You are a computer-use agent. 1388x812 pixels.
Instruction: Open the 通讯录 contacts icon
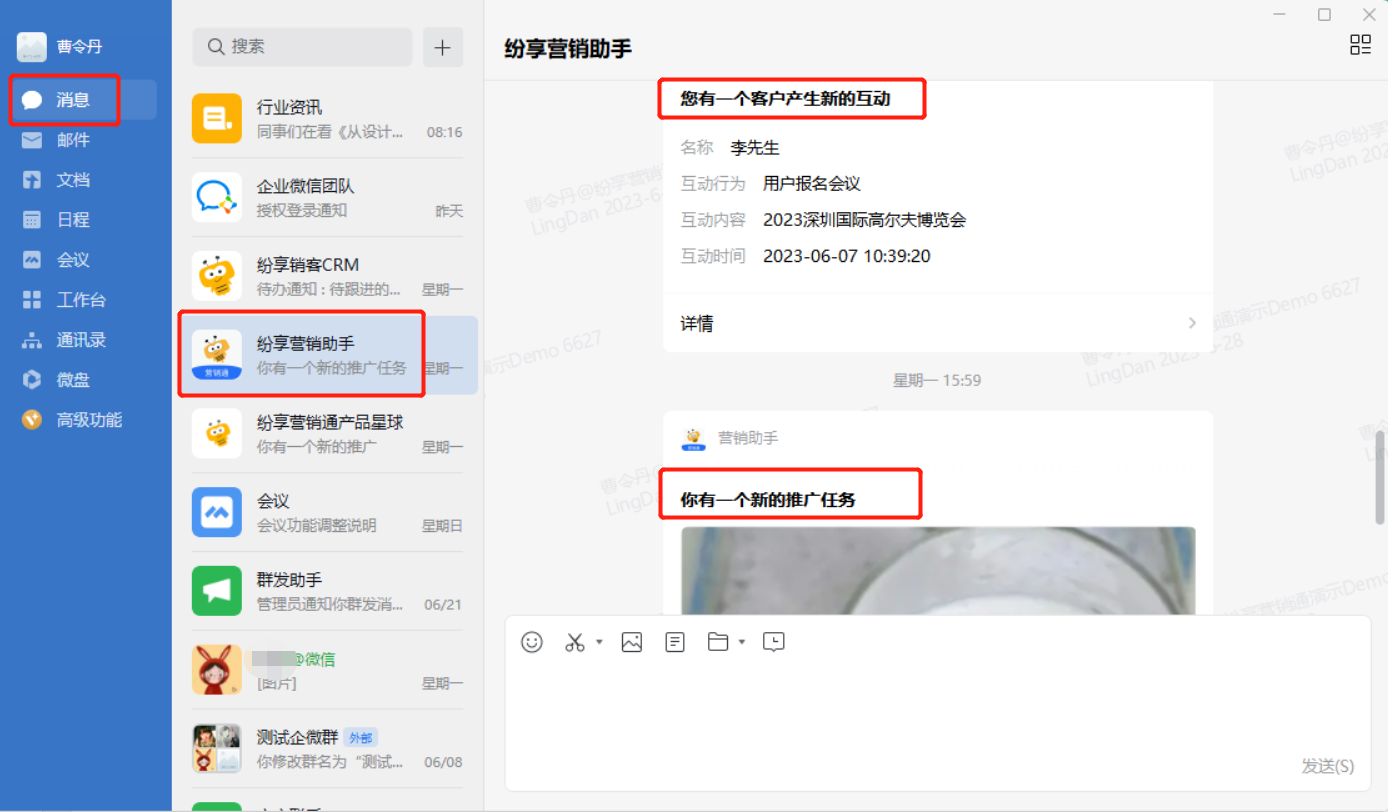coord(32,340)
